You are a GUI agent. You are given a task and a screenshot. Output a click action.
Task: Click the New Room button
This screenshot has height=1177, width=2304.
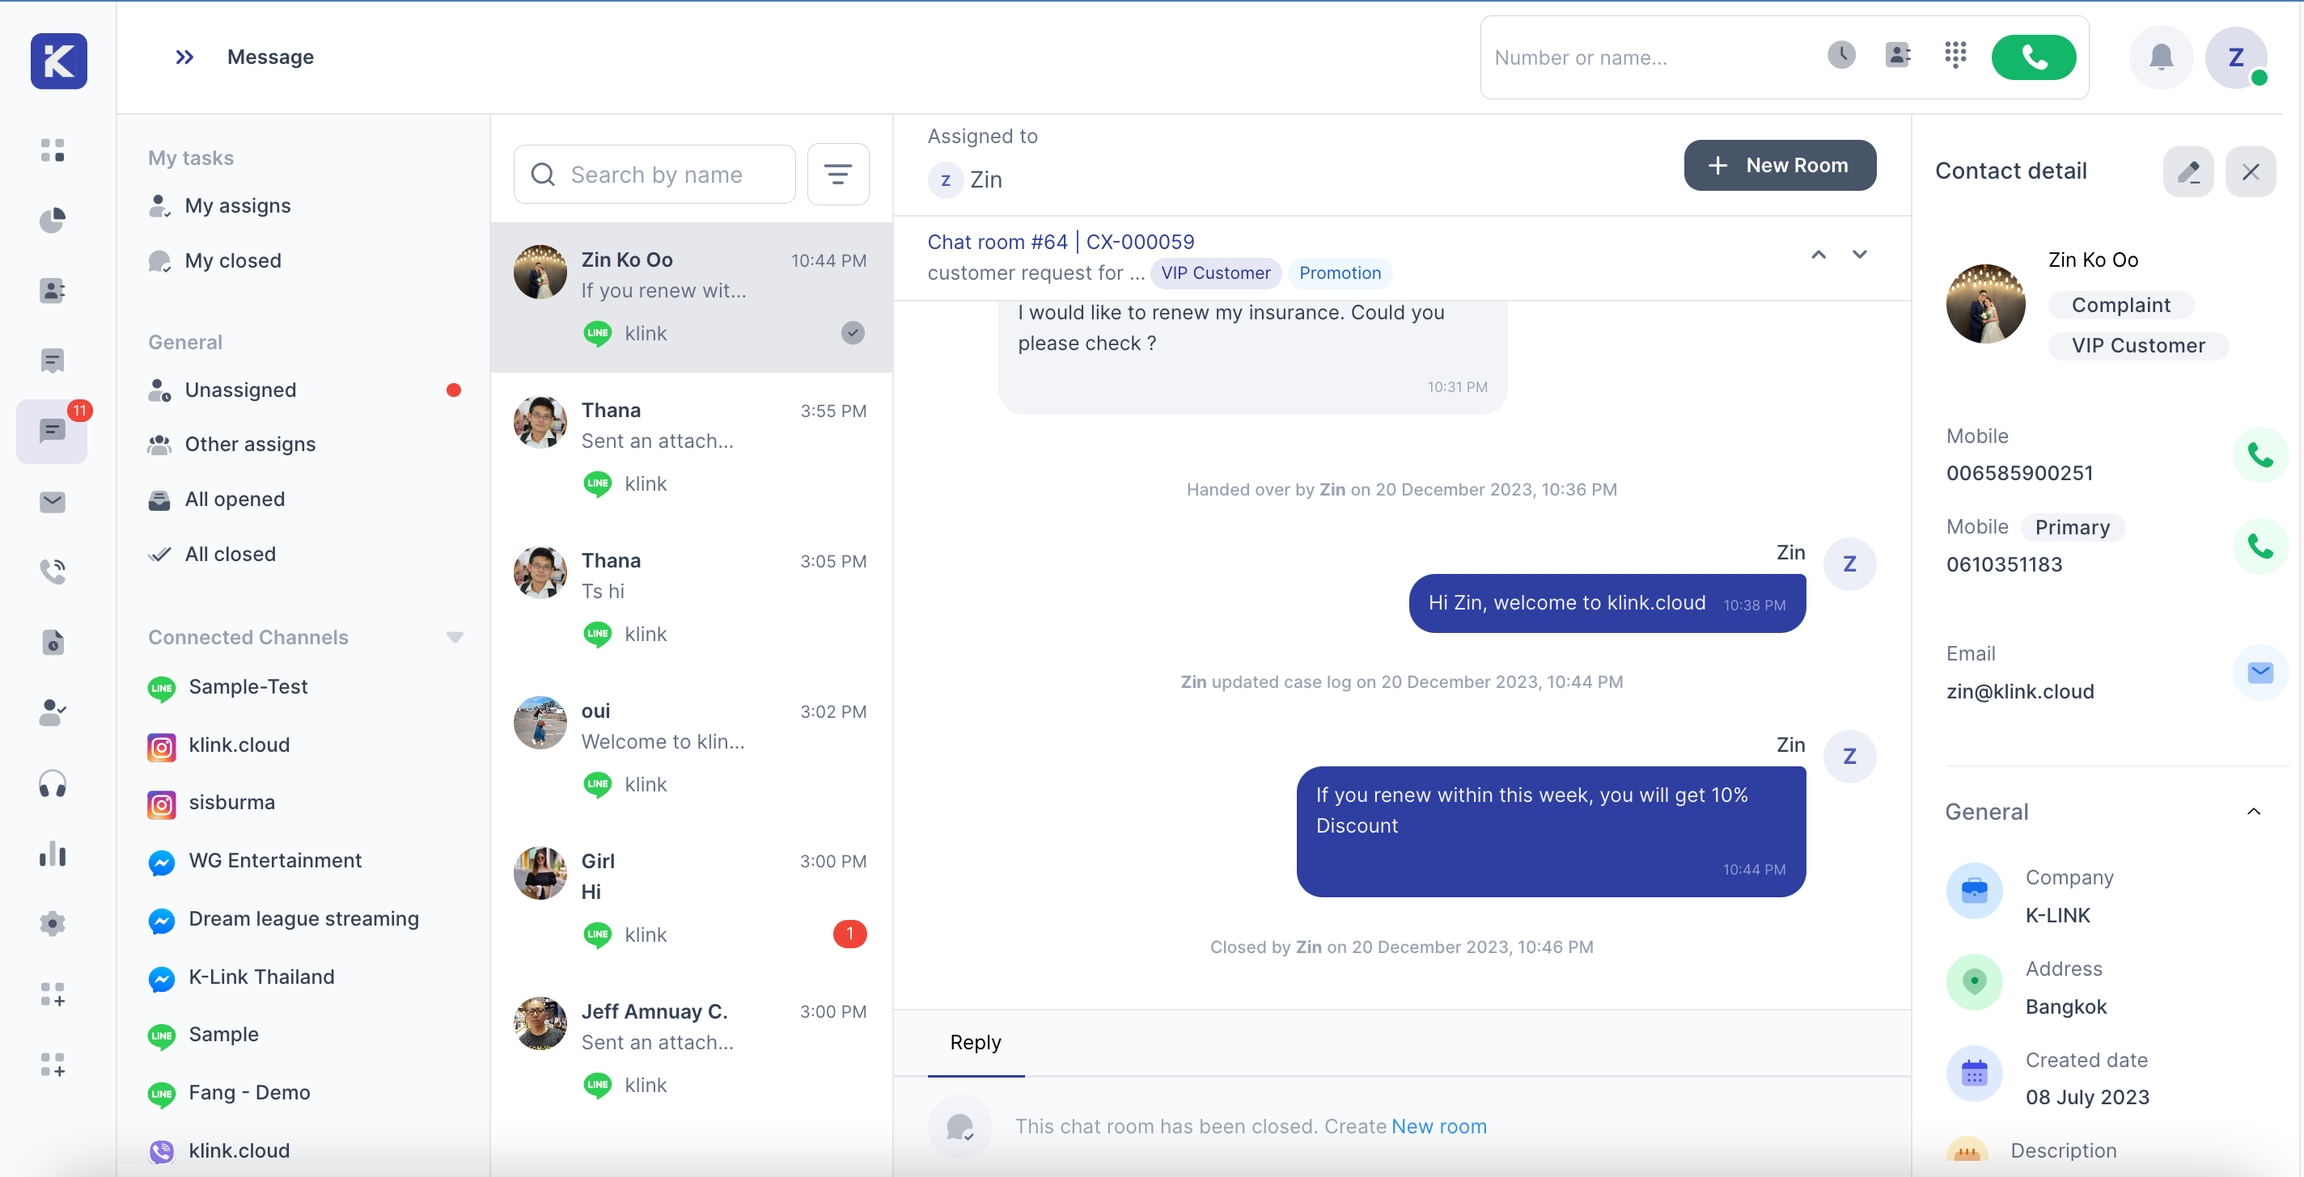click(x=1779, y=165)
